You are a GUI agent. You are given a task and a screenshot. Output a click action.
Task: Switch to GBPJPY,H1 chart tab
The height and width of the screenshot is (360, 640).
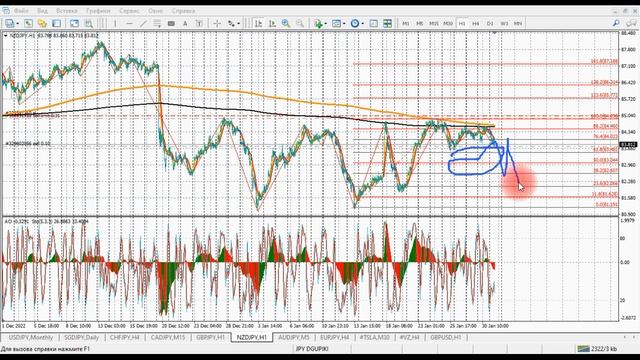click(x=211, y=338)
